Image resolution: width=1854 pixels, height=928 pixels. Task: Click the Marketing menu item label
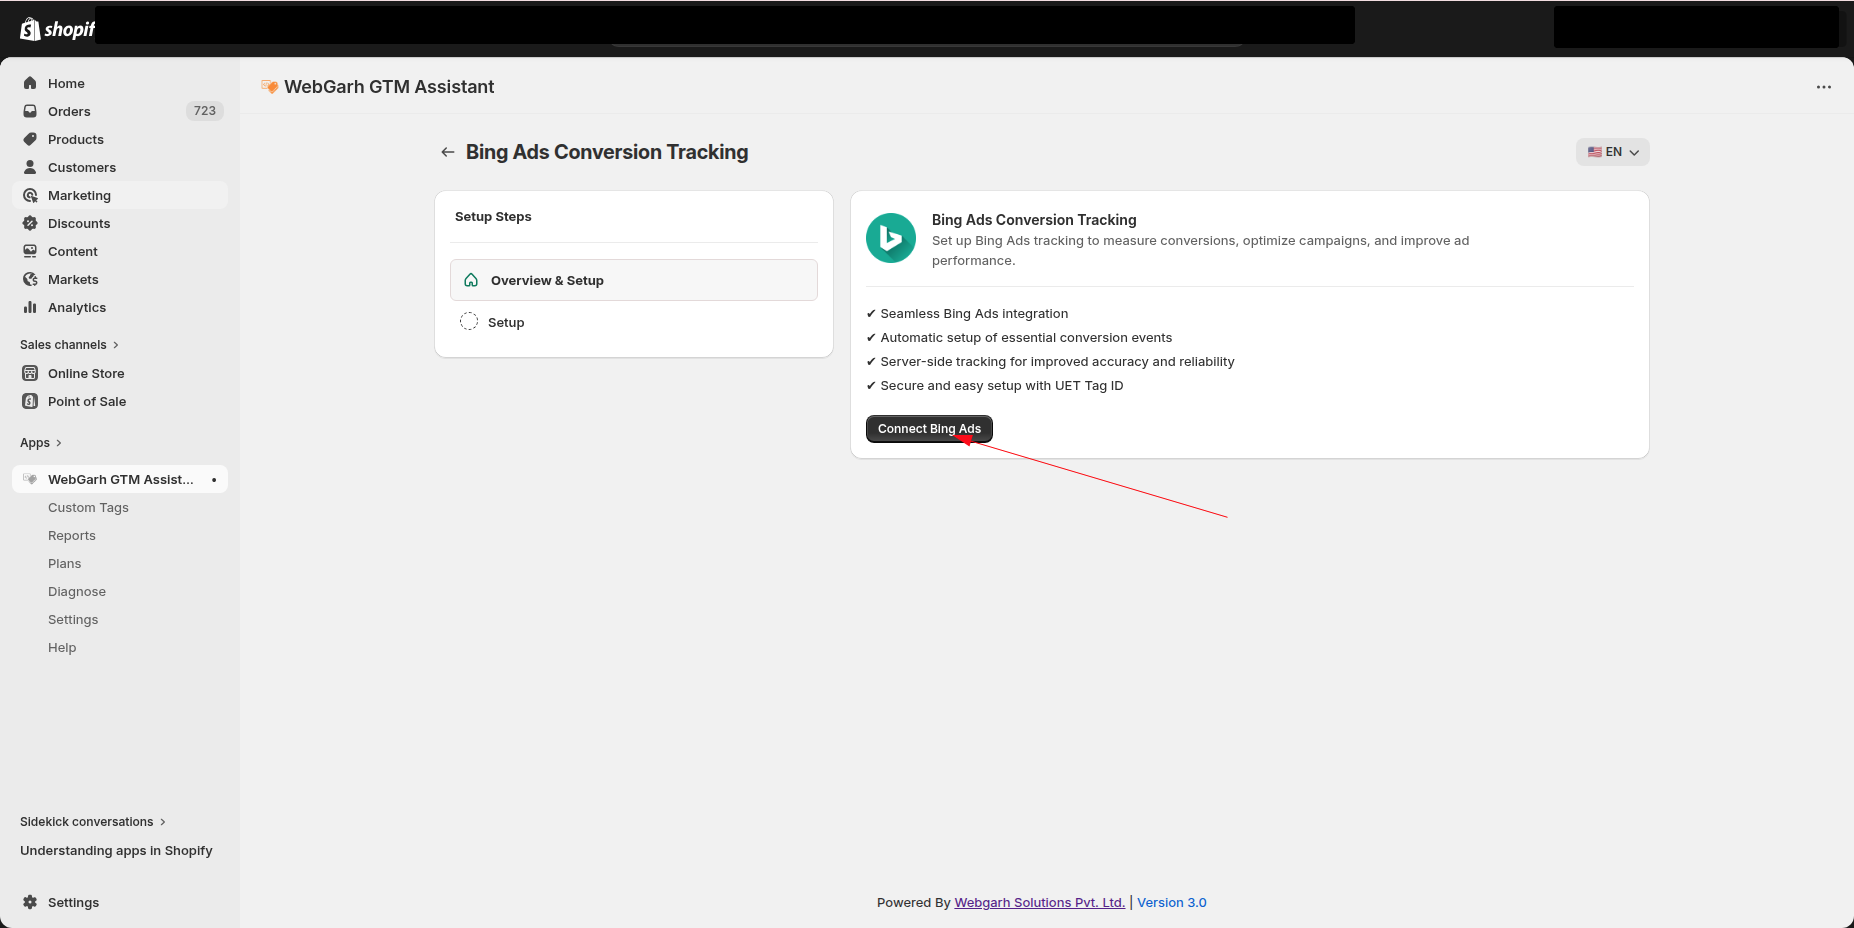tap(79, 195)
